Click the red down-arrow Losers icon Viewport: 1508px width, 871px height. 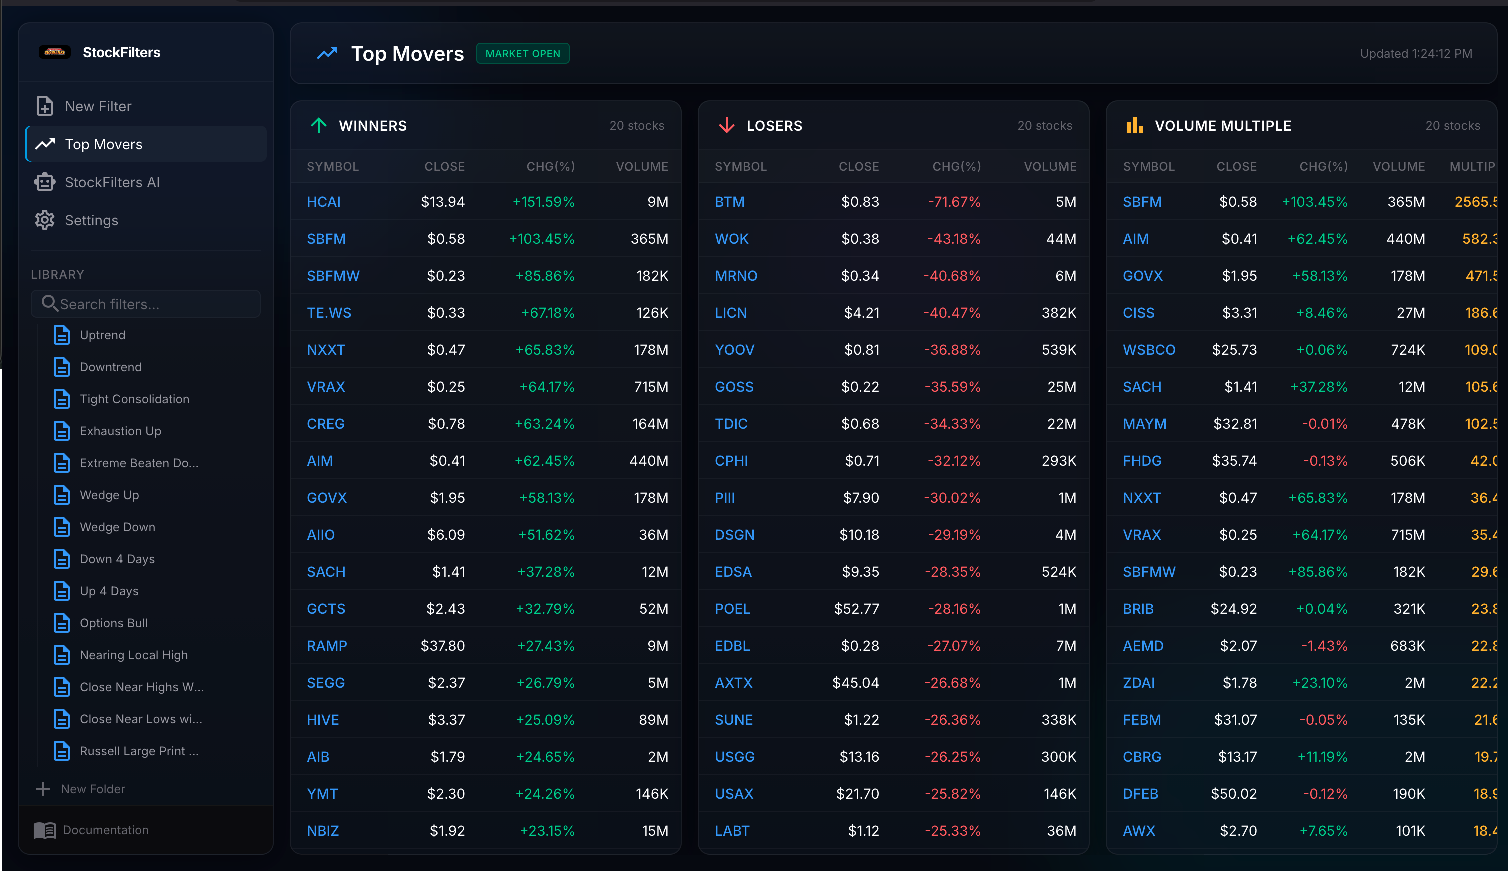[727, 125]
